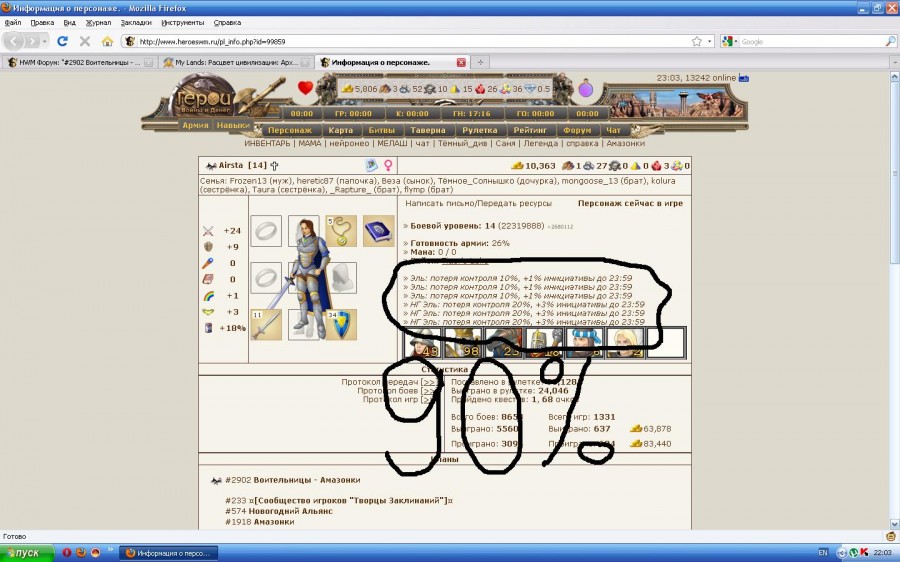Viewport: 900px width, 562px height.
Task: Open the Амазонки link in submenu
Action: point(626,144)
